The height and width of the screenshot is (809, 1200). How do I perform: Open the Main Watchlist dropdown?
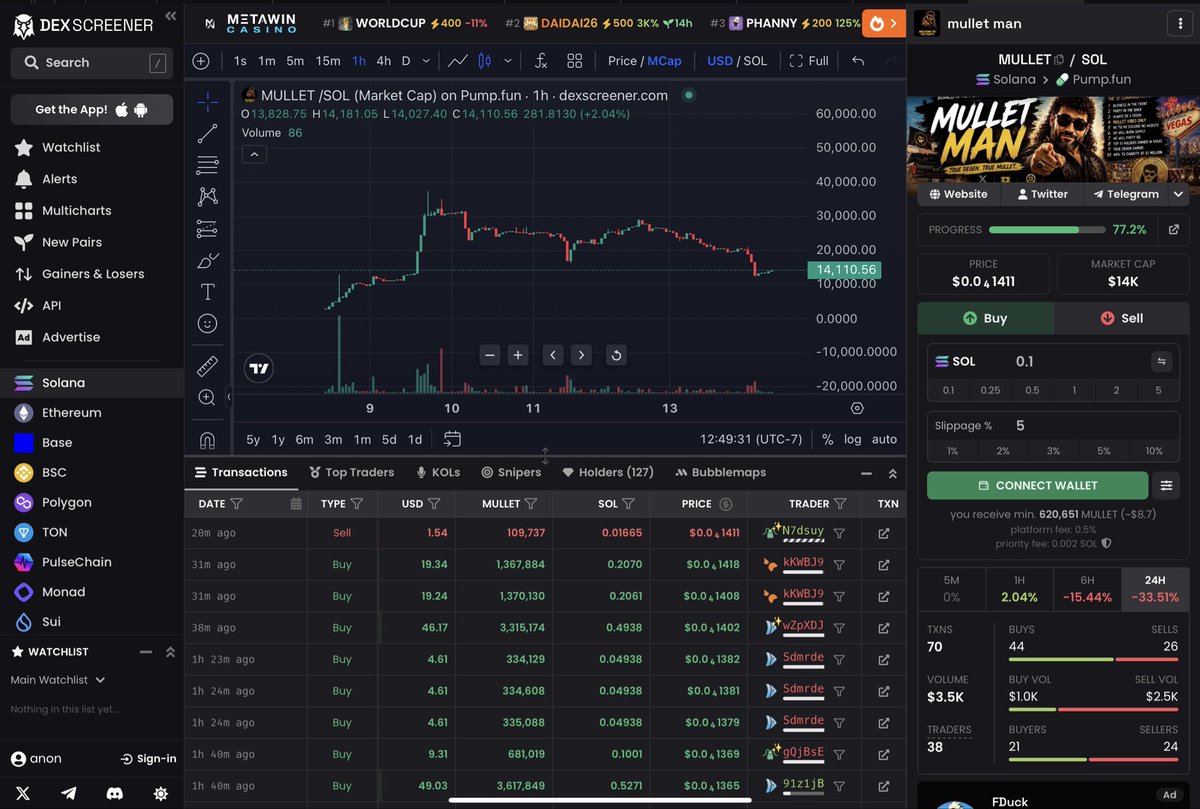click(x=58, y=680)
